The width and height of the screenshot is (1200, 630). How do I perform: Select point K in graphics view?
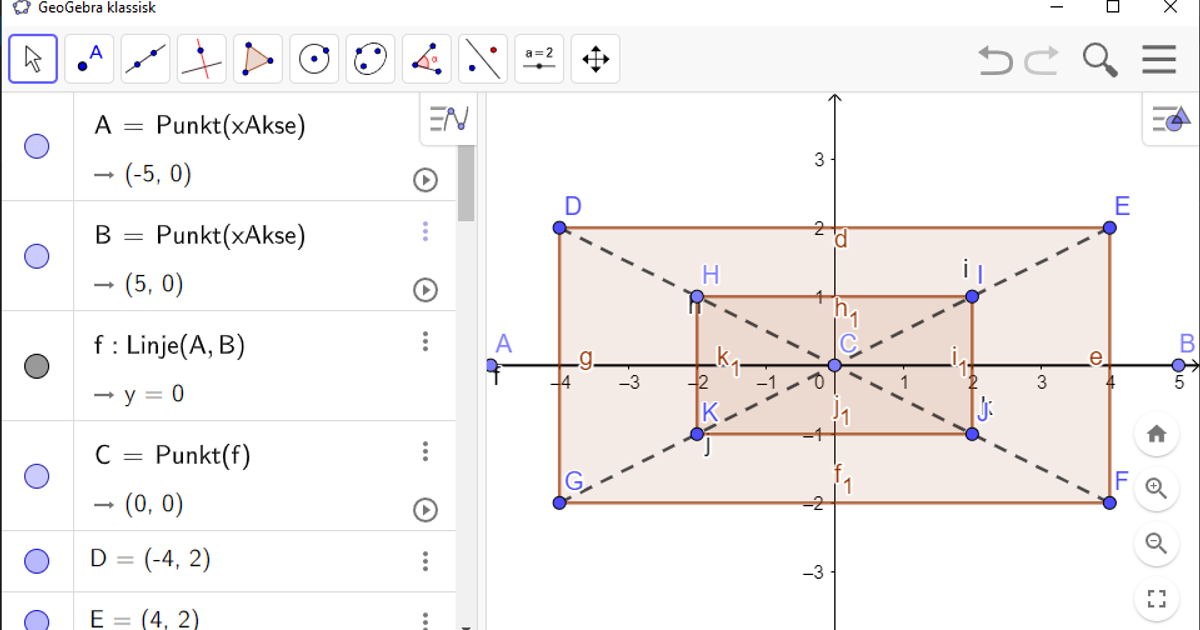pos(698,434)
